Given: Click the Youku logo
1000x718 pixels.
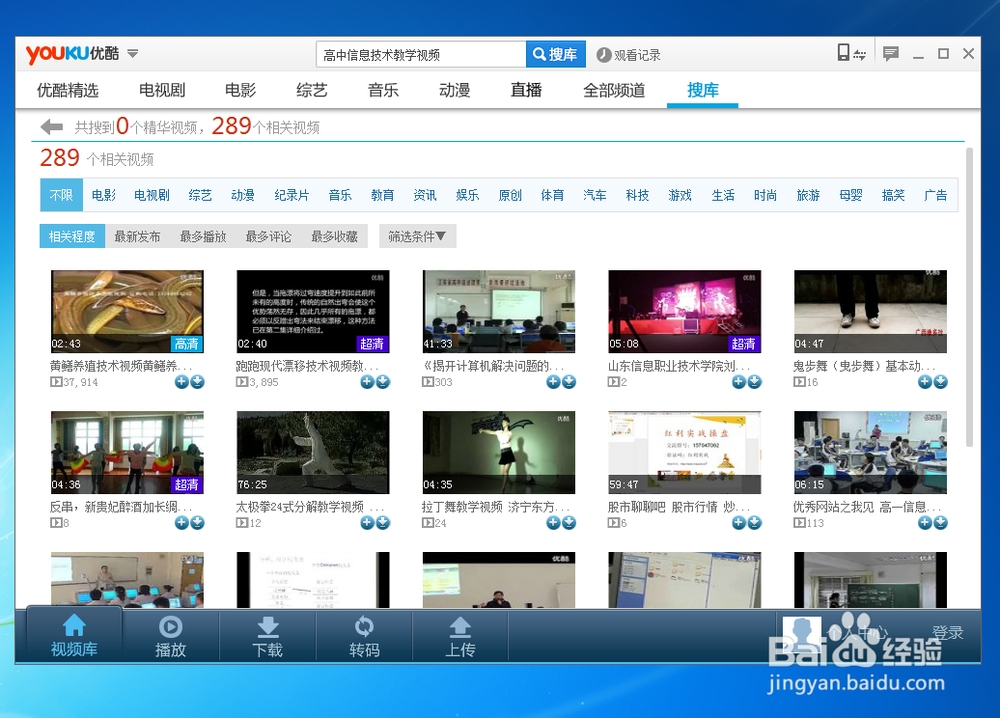Looking at the screenshot, I should [72, 54].
